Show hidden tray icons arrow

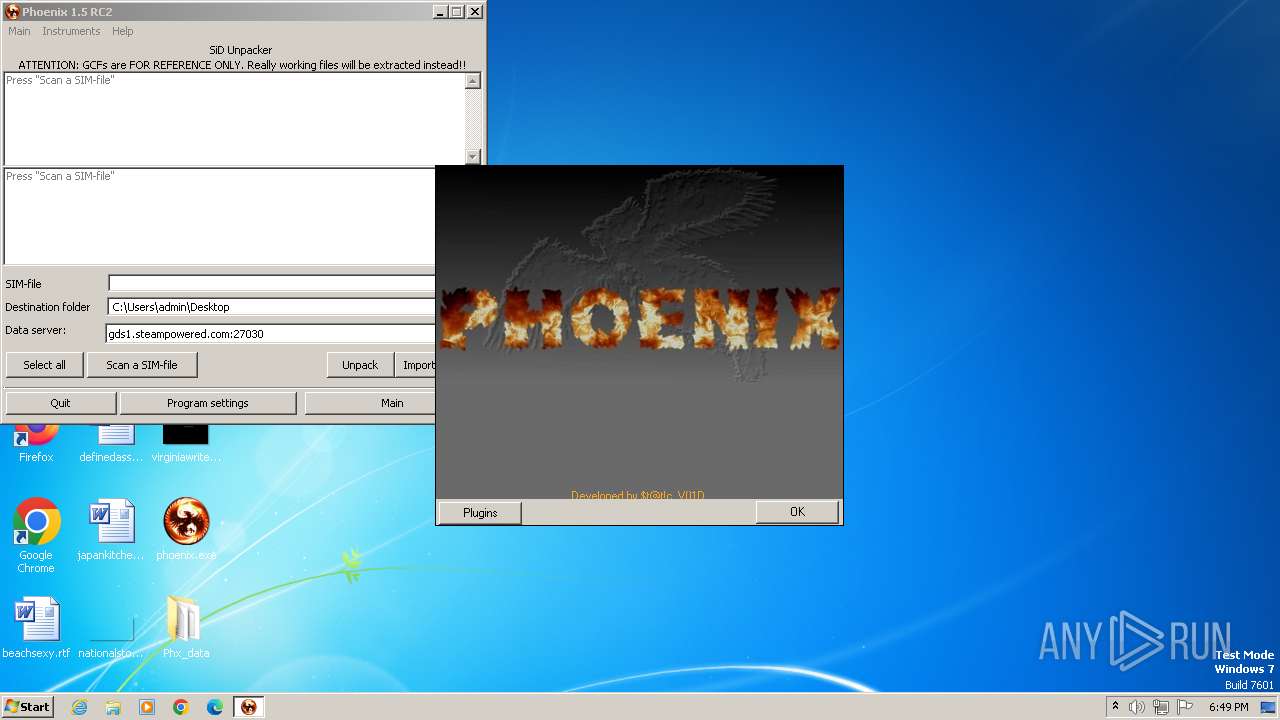1115,706
